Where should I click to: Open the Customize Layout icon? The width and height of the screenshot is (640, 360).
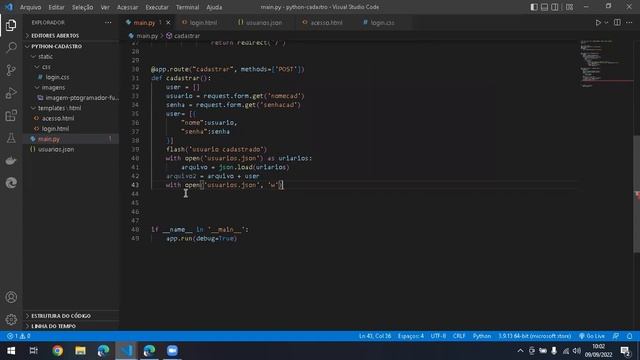569,7
